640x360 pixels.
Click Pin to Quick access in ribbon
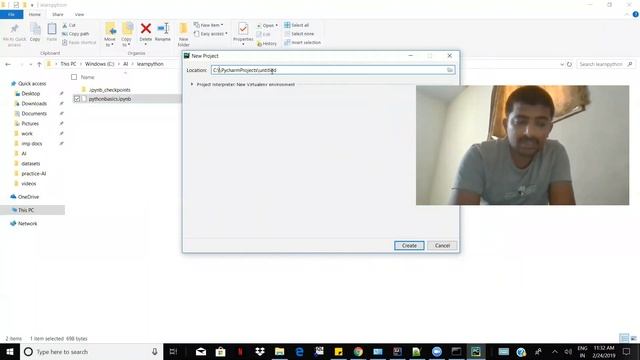tap(14, 34)
